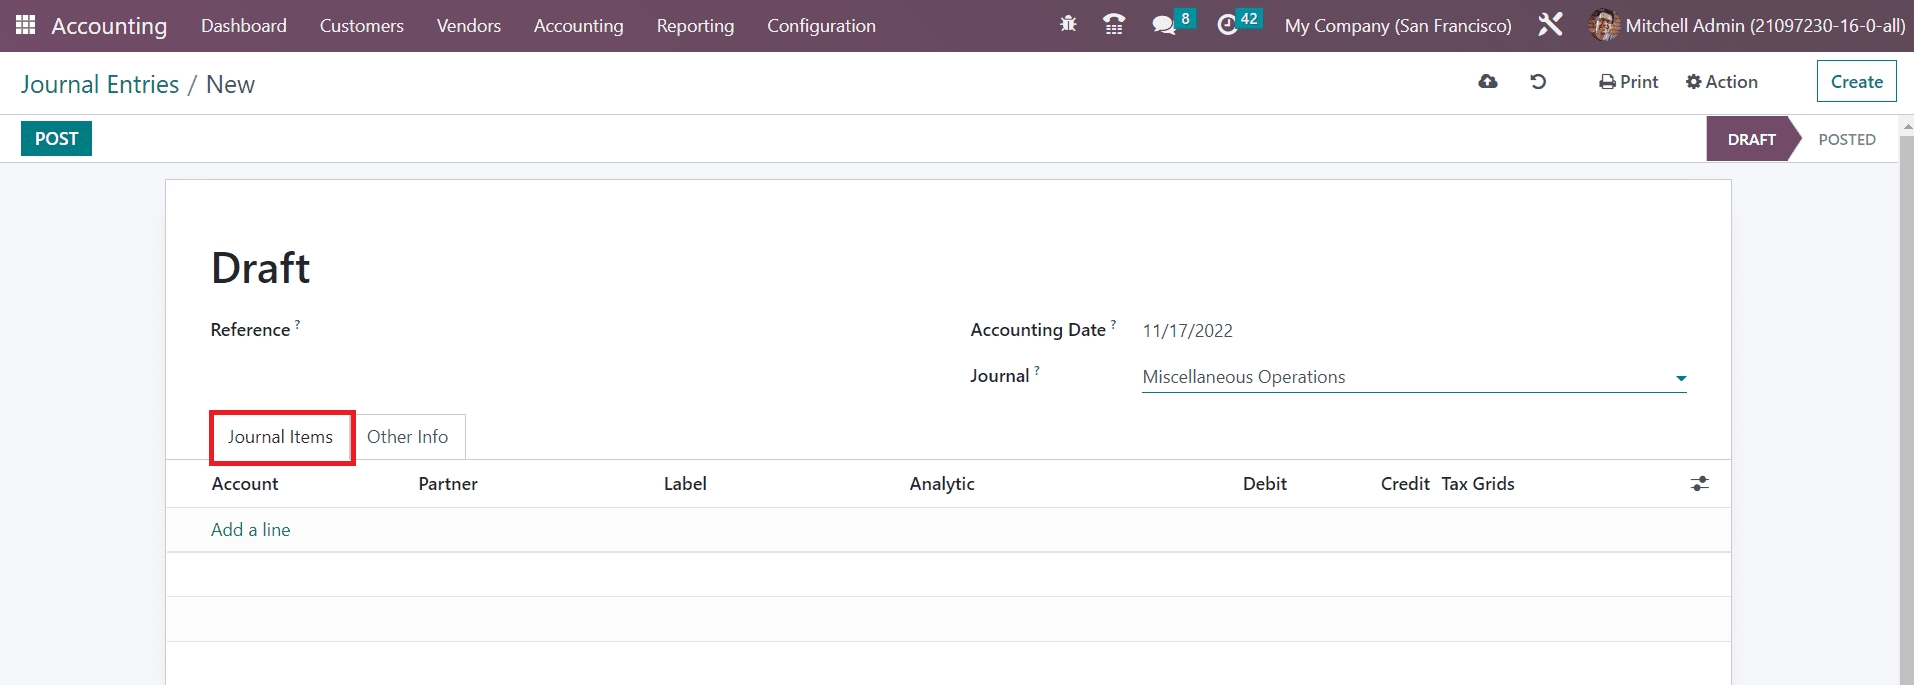Open the apps grid home menu

tap(26, 25)
